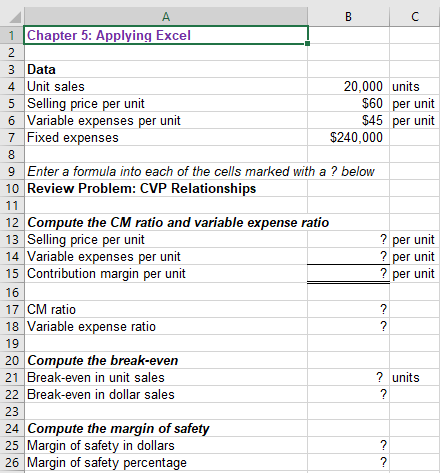Select the ? cell for Break-even in unit sales

[x=348, y=377]
